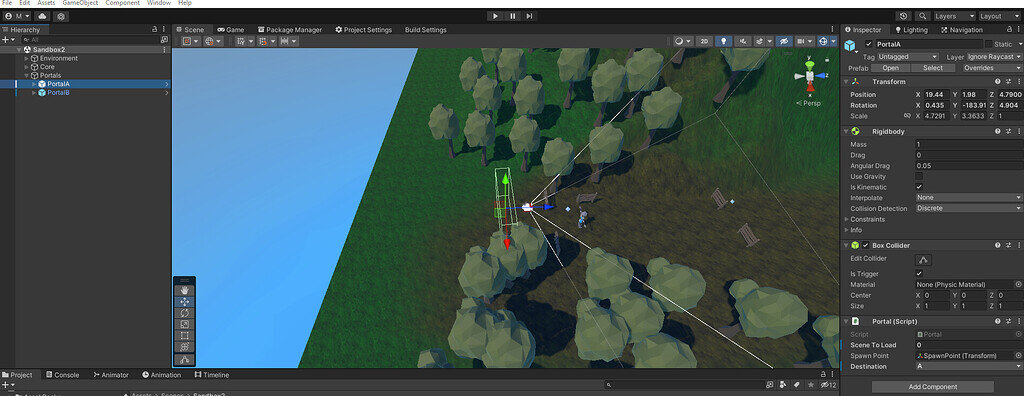1024x396 pixels.
Task: Lock the Hierarchy panel
Action: pos(154,29)
